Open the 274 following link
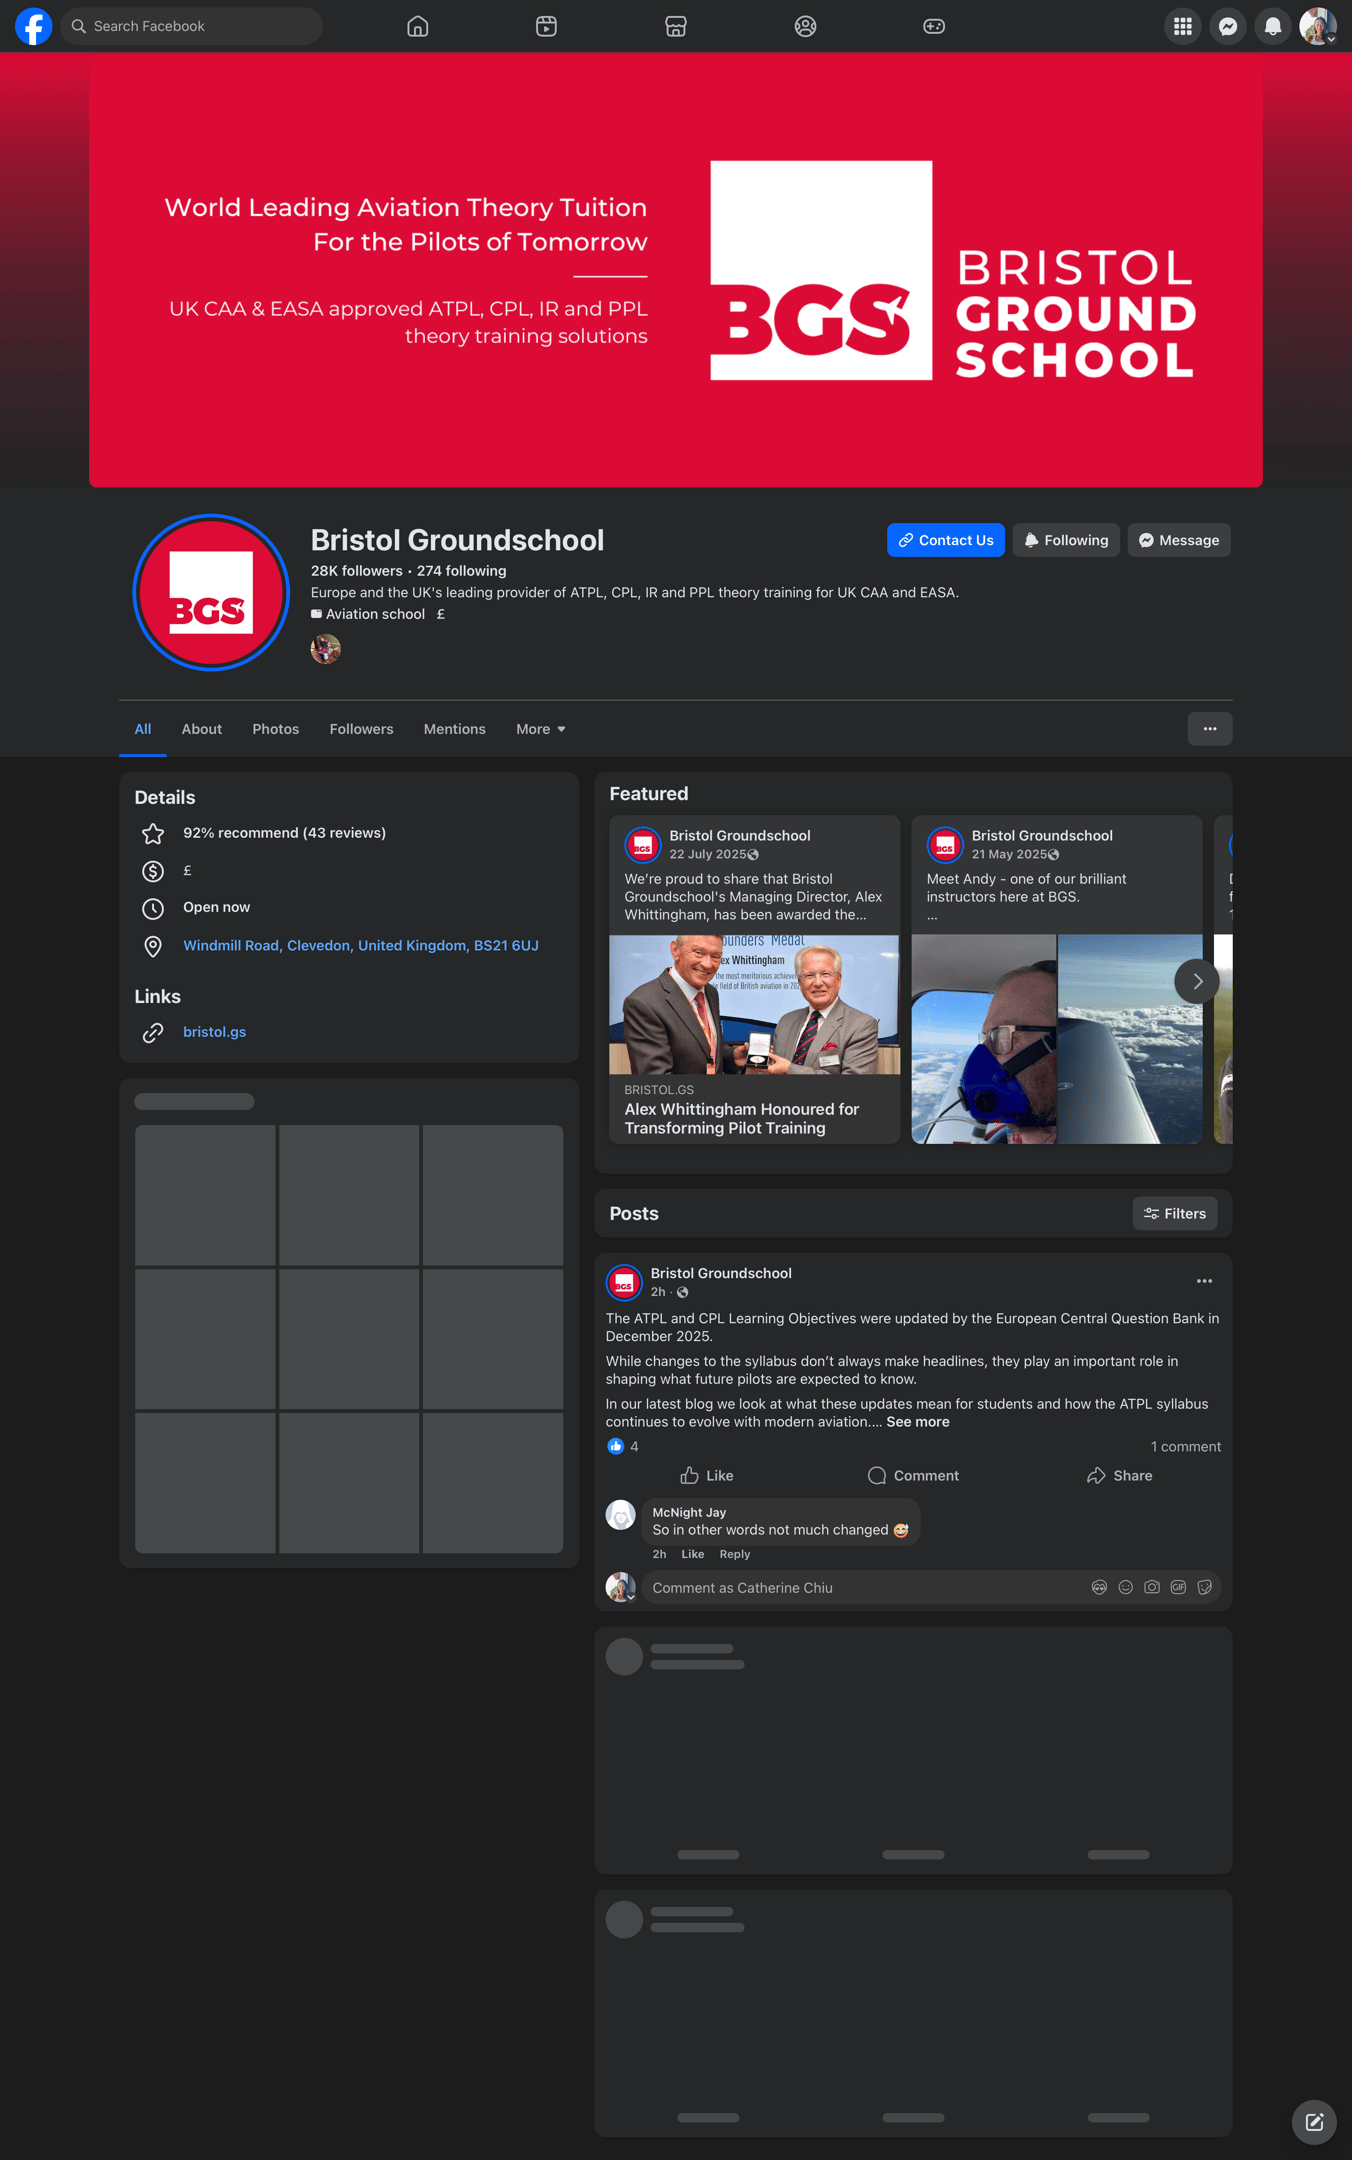The height and width of the screenshot is (2160, 1352). coord(462,571)
